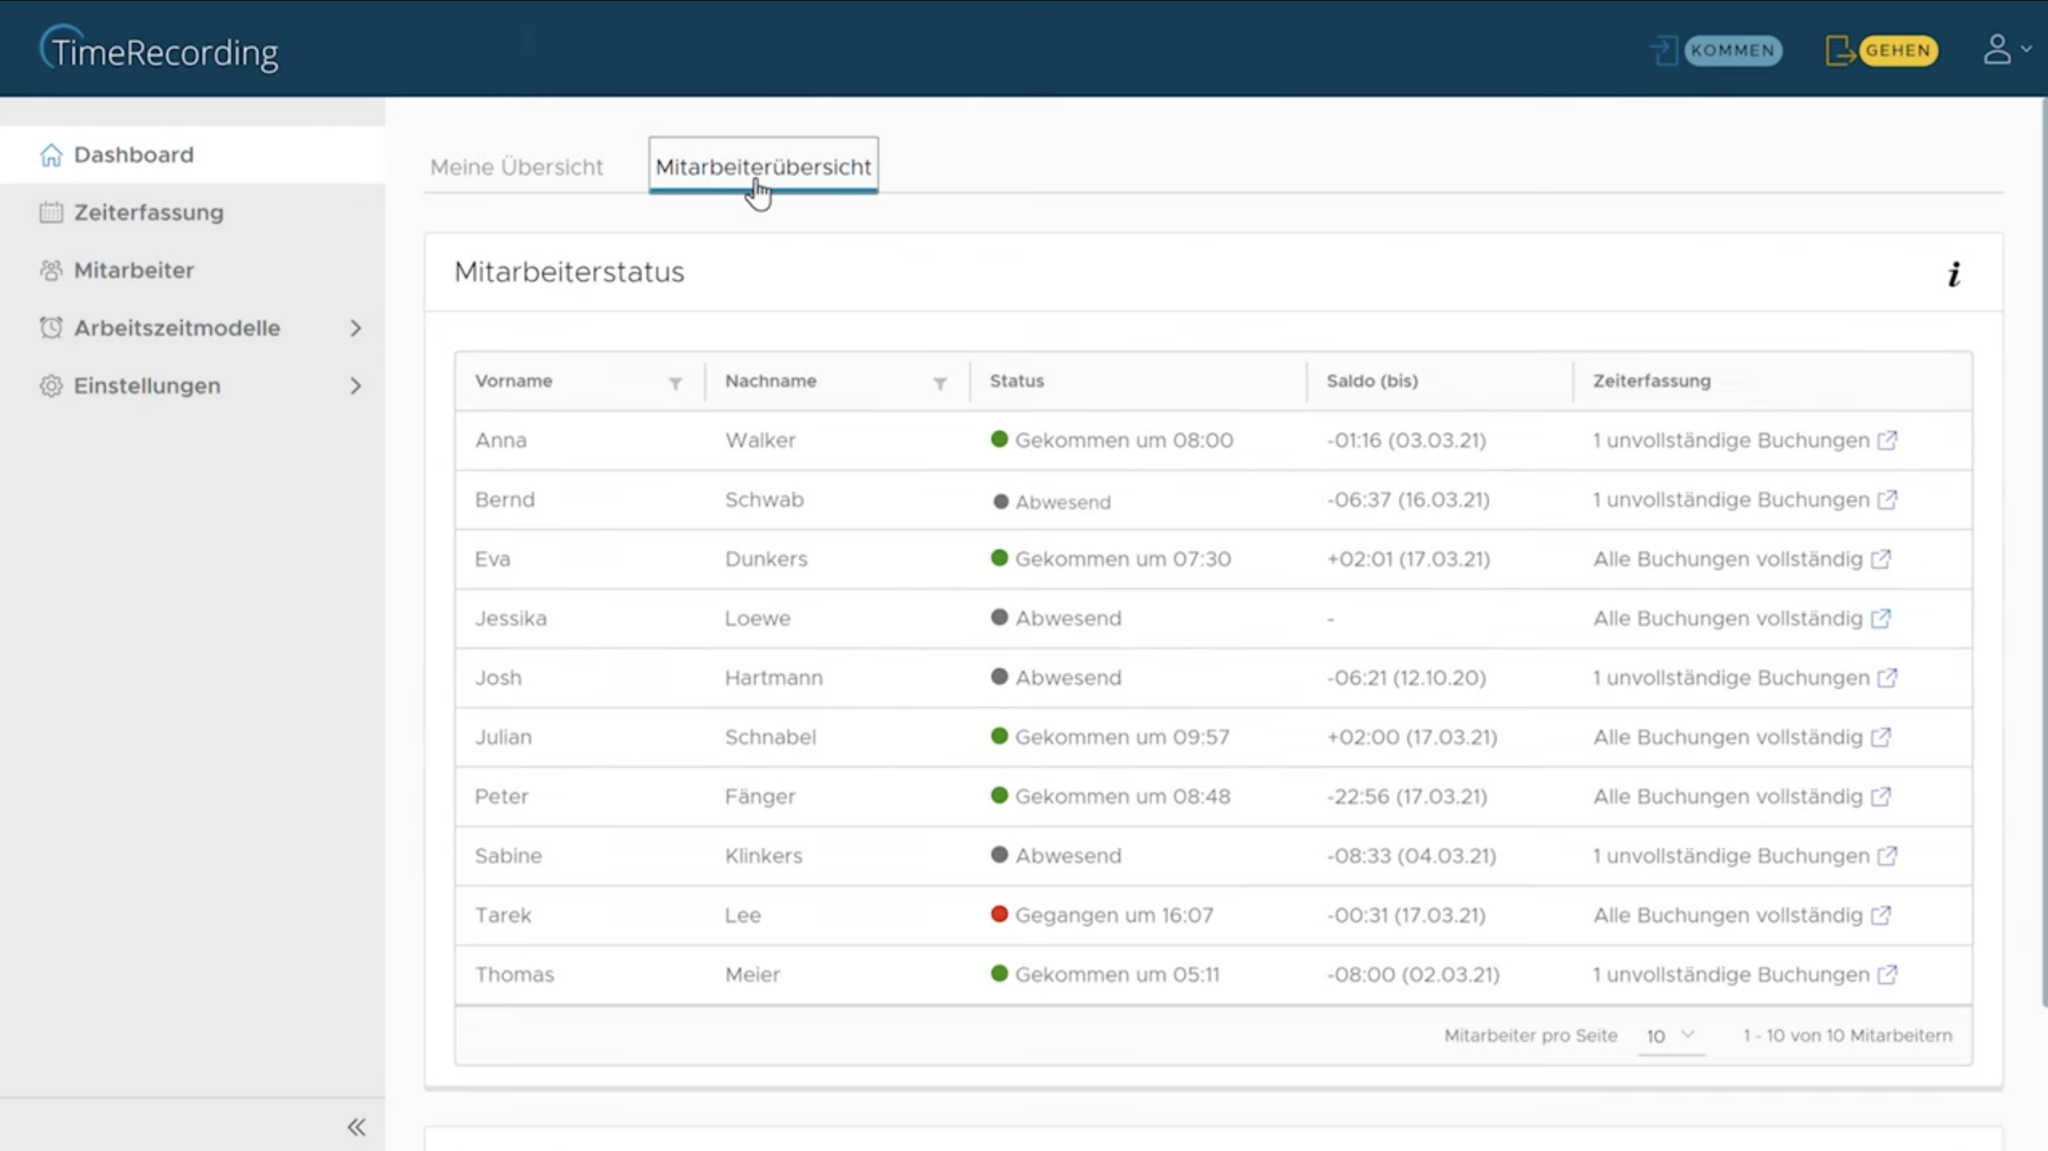Sort by Nachname column header
This screenshot has width=2048, height=1151.
click(770, 381)
